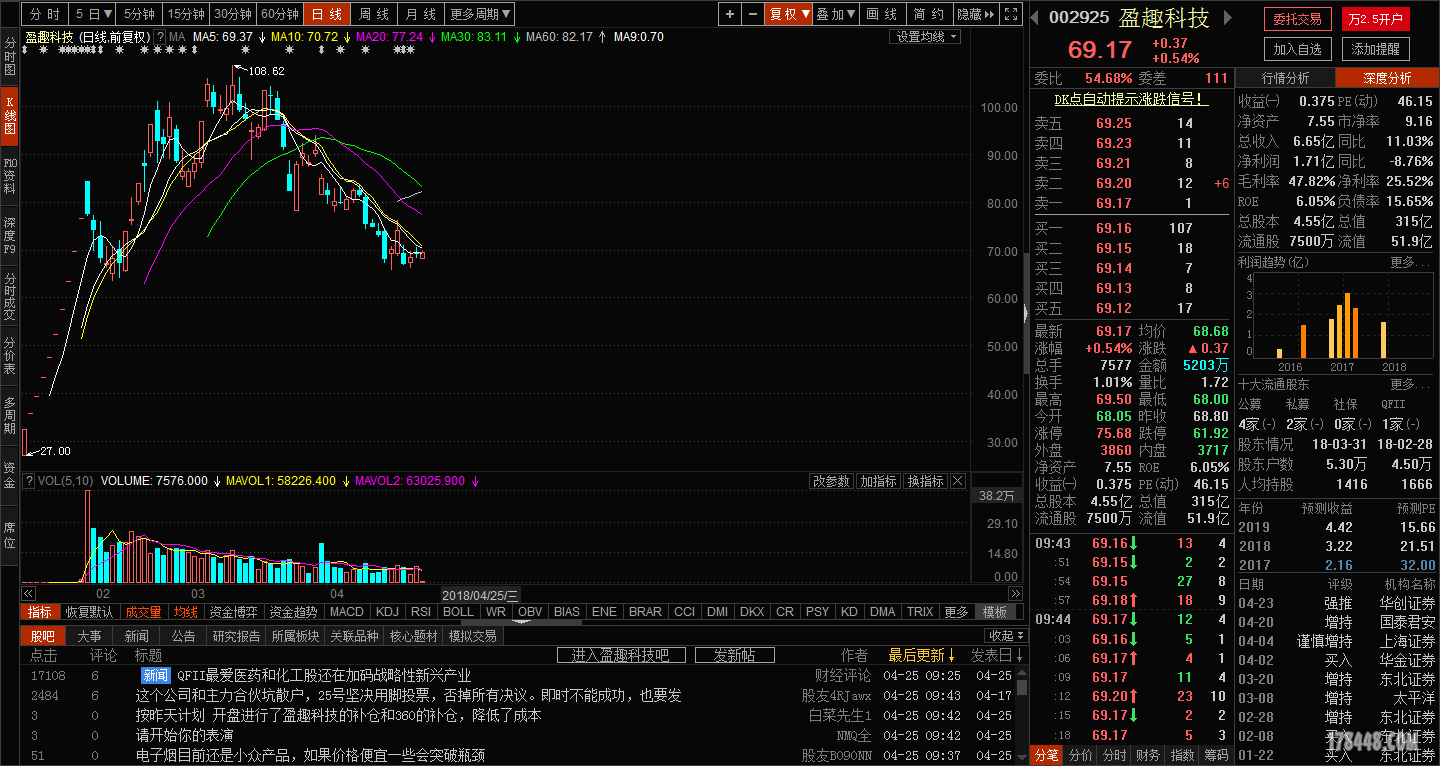This screenshot has width=1440, height=766.
Task: Open 5日 period dropdown
Action: pyautogui.click(x=92, y=14)
